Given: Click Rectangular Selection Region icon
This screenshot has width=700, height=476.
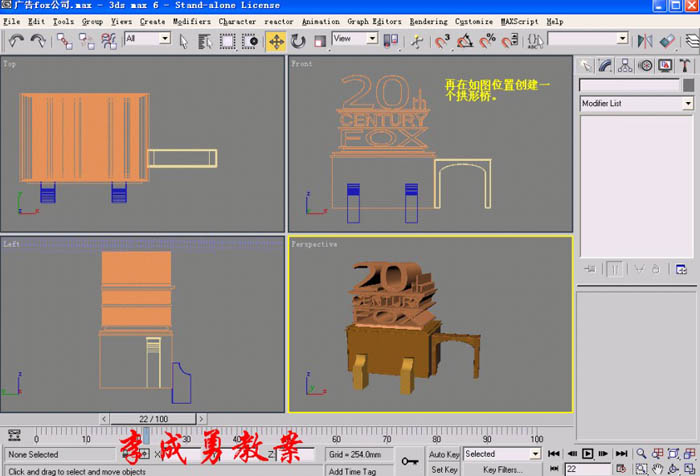Looking at the screenshot, I should pyautogui.click(x=227, y=42).
